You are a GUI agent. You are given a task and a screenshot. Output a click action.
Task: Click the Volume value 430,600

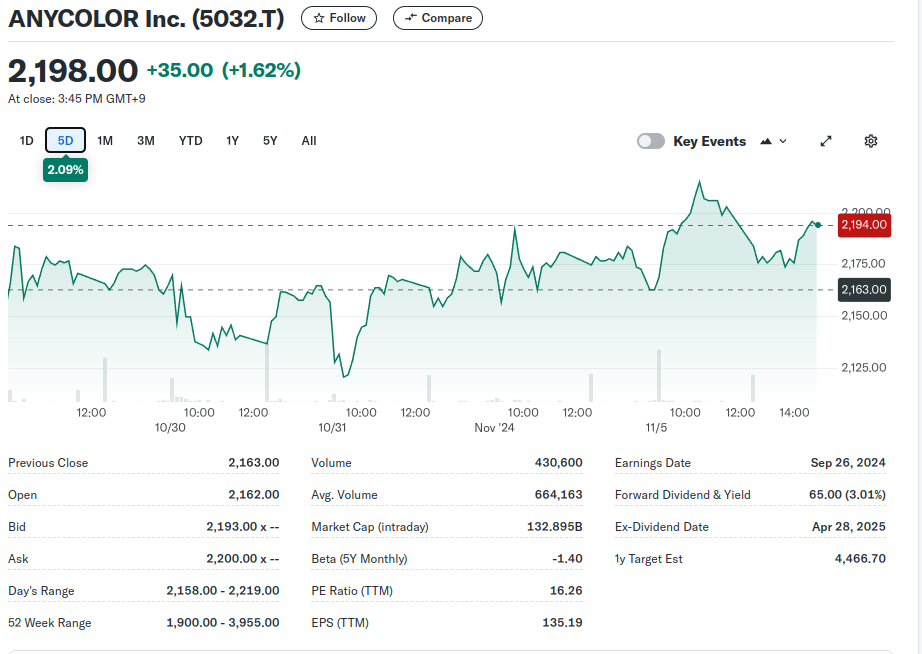point(558,462)
